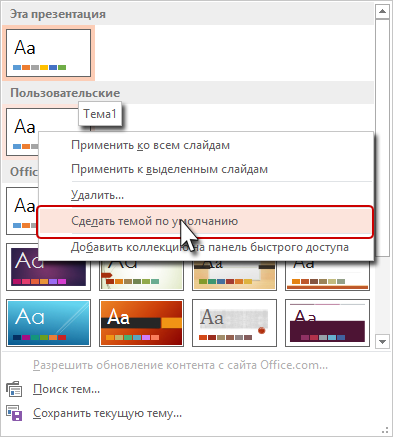Choose the dark maroon theme thumbnail
The width and height of the screenshot is (393, 437).
click(x=327, y=323)
